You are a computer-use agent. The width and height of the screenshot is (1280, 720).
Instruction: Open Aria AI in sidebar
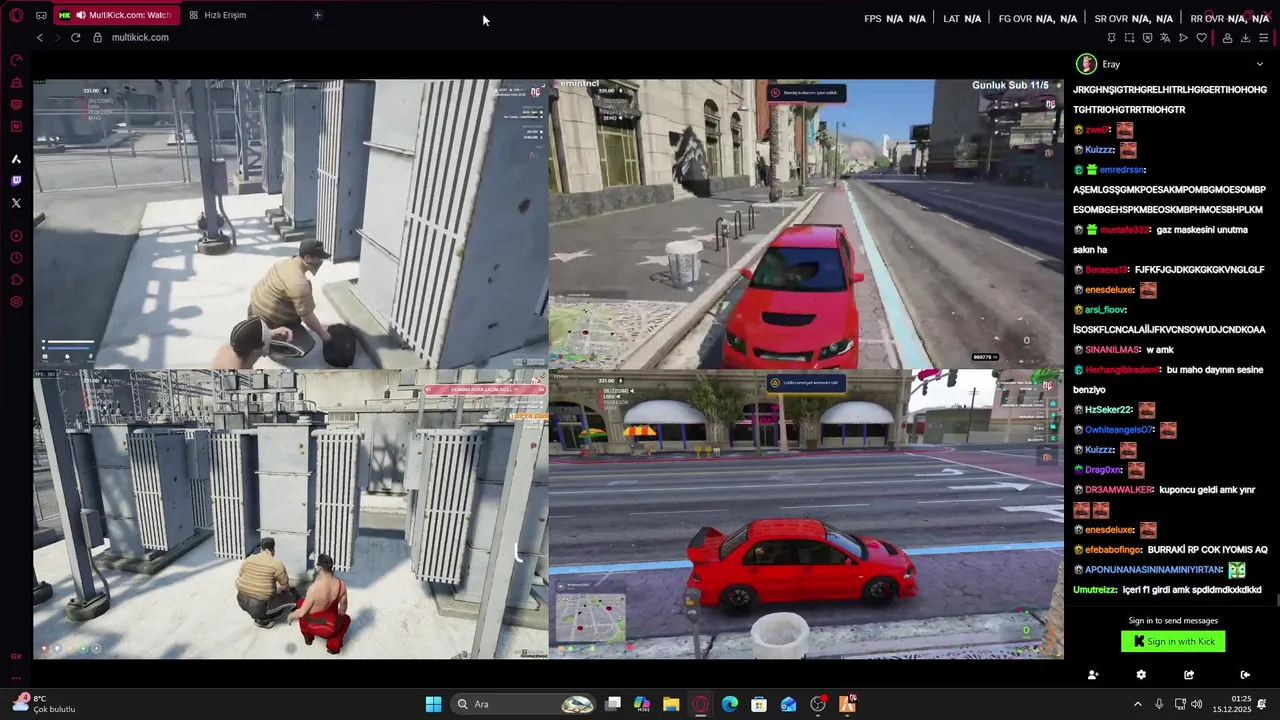[16, 159]
